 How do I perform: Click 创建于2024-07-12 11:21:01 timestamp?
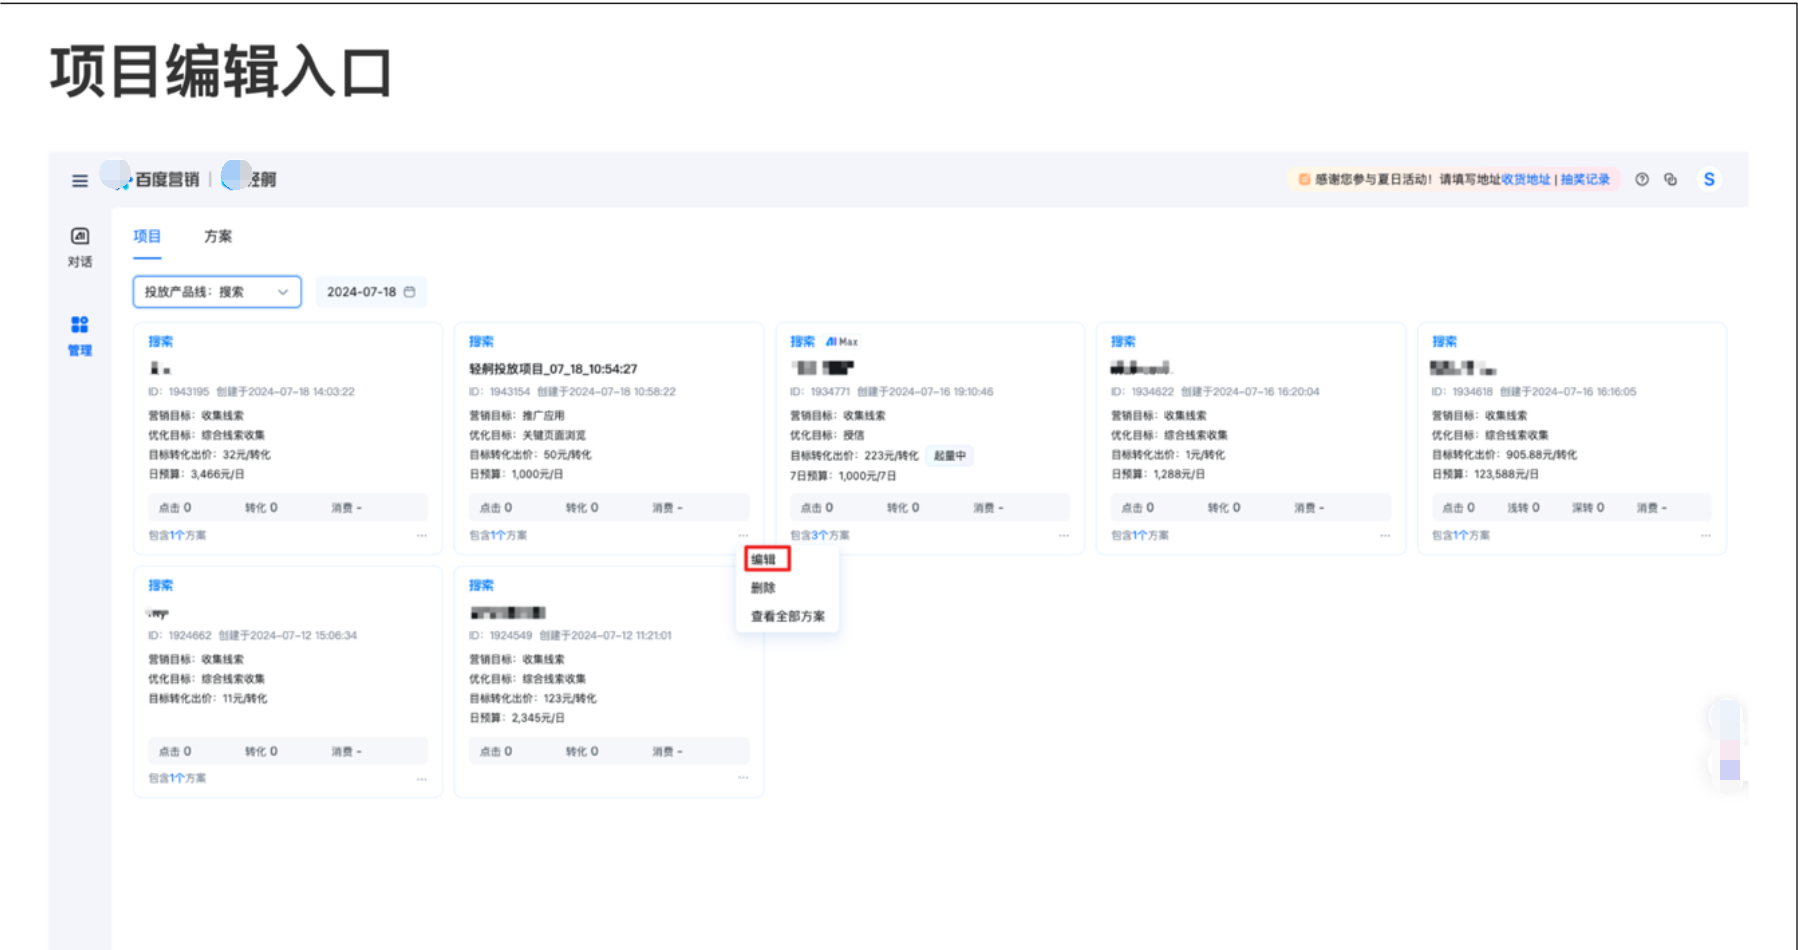point(606,636)
